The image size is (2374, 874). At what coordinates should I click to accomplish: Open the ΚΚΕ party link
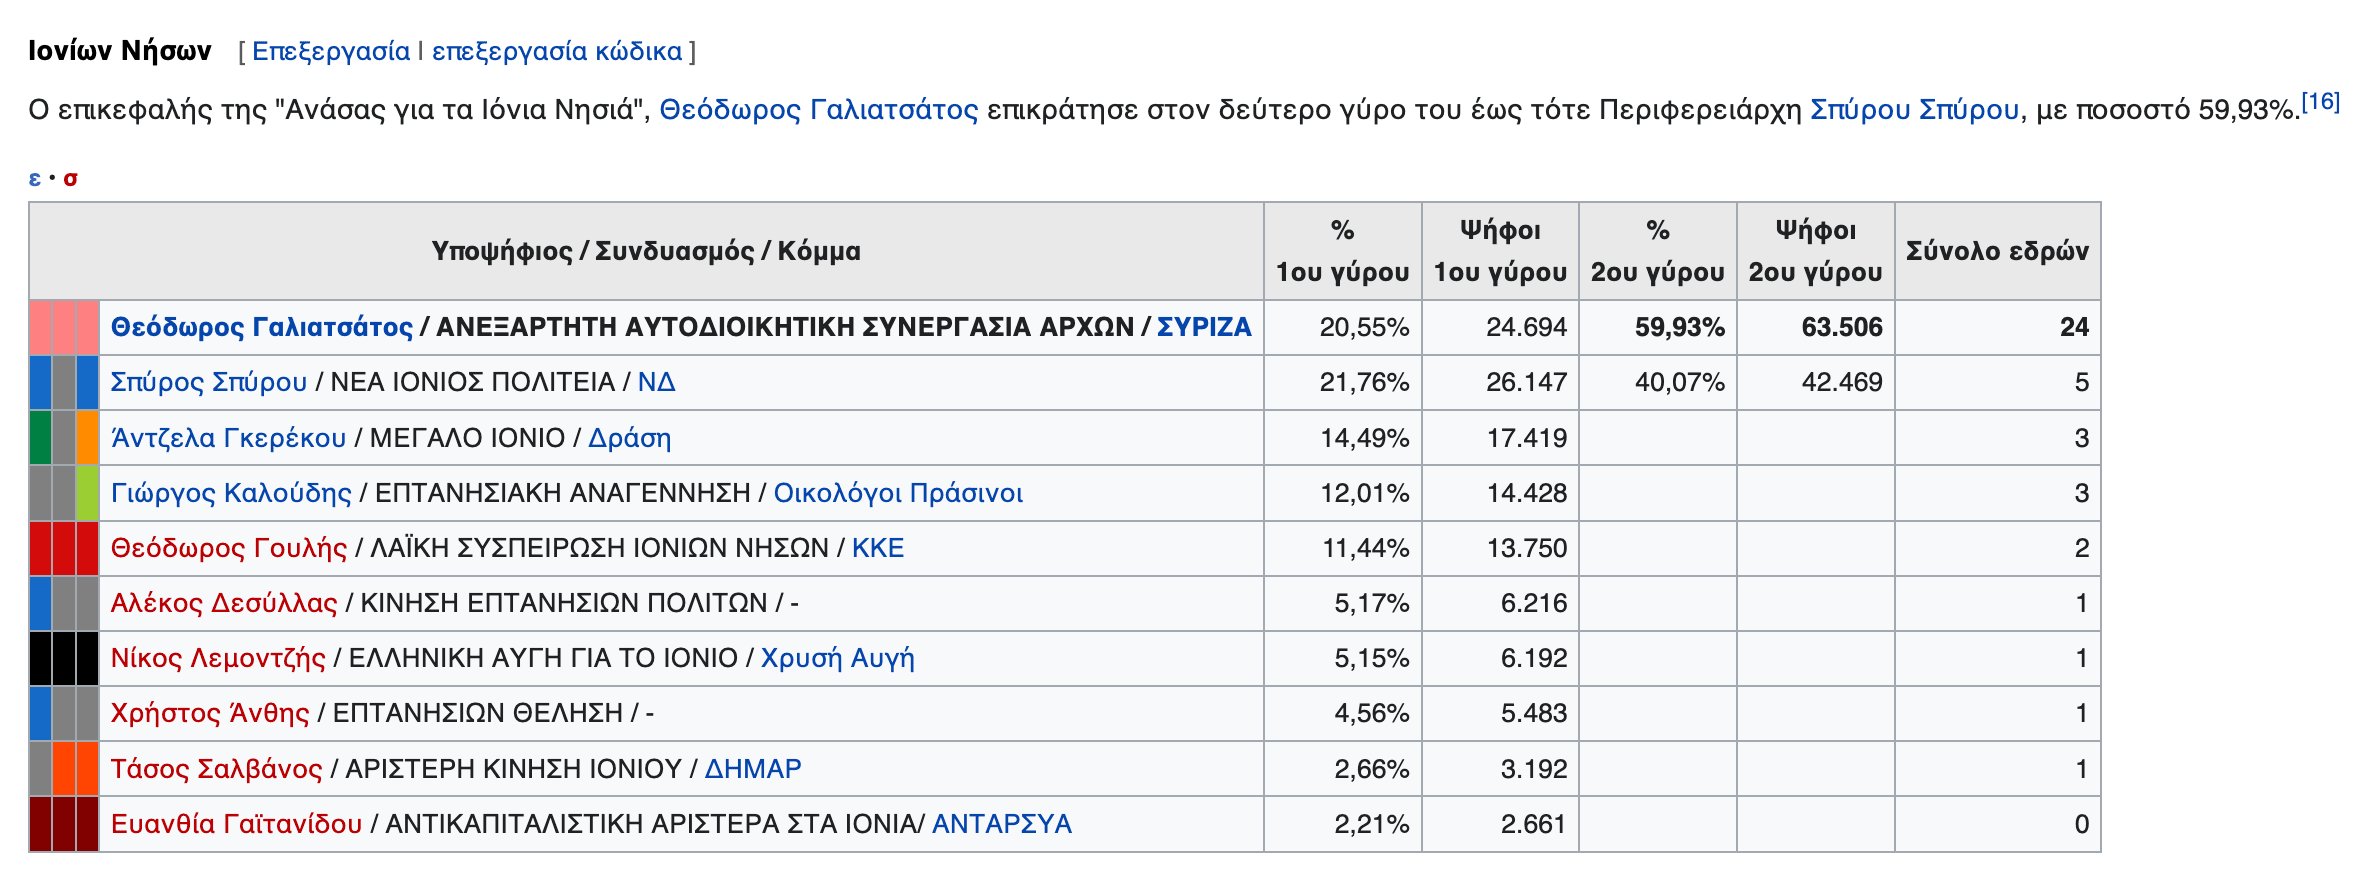[880, 548]
